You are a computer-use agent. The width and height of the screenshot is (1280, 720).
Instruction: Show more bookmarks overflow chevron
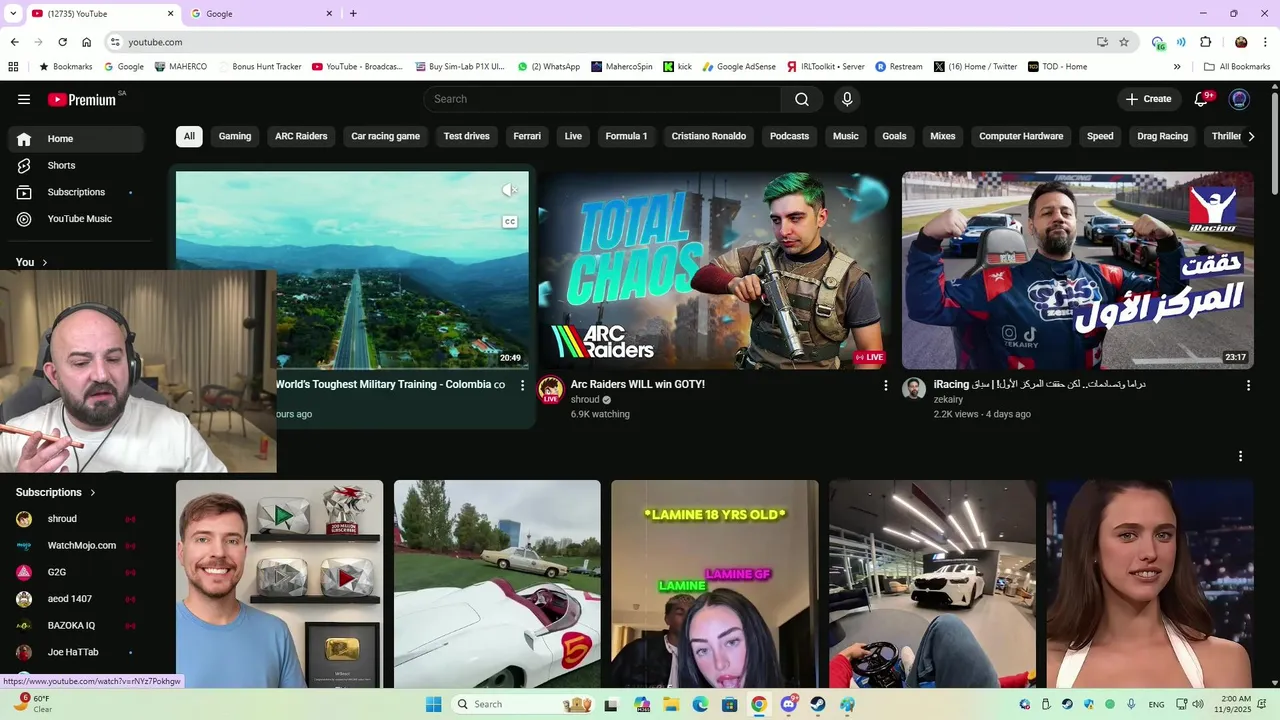click(1177, 67)
